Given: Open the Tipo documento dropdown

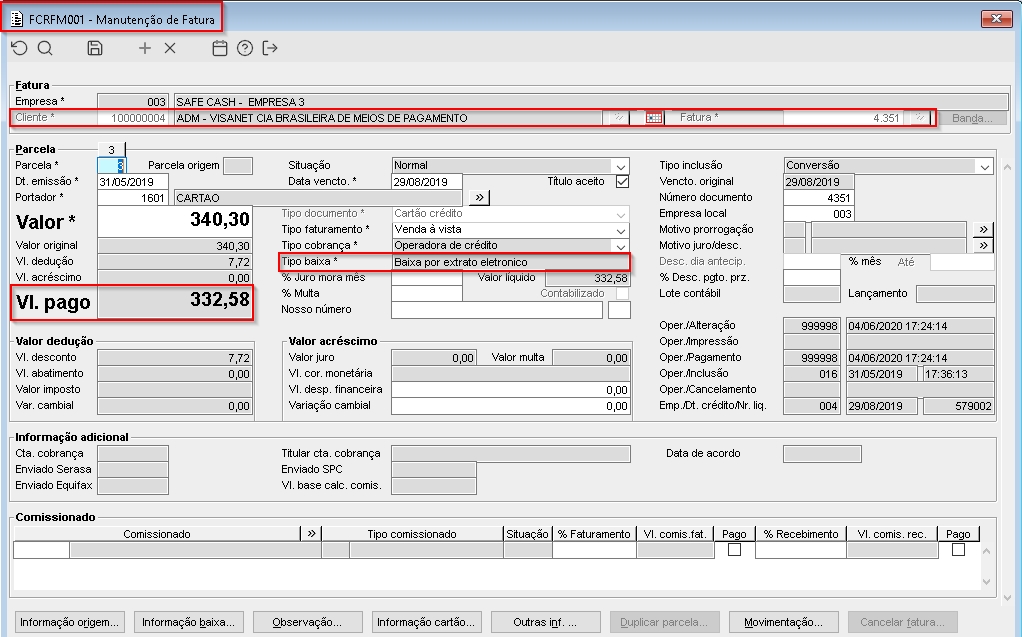Looking at the screenshot, I should [x=620, y=214].
